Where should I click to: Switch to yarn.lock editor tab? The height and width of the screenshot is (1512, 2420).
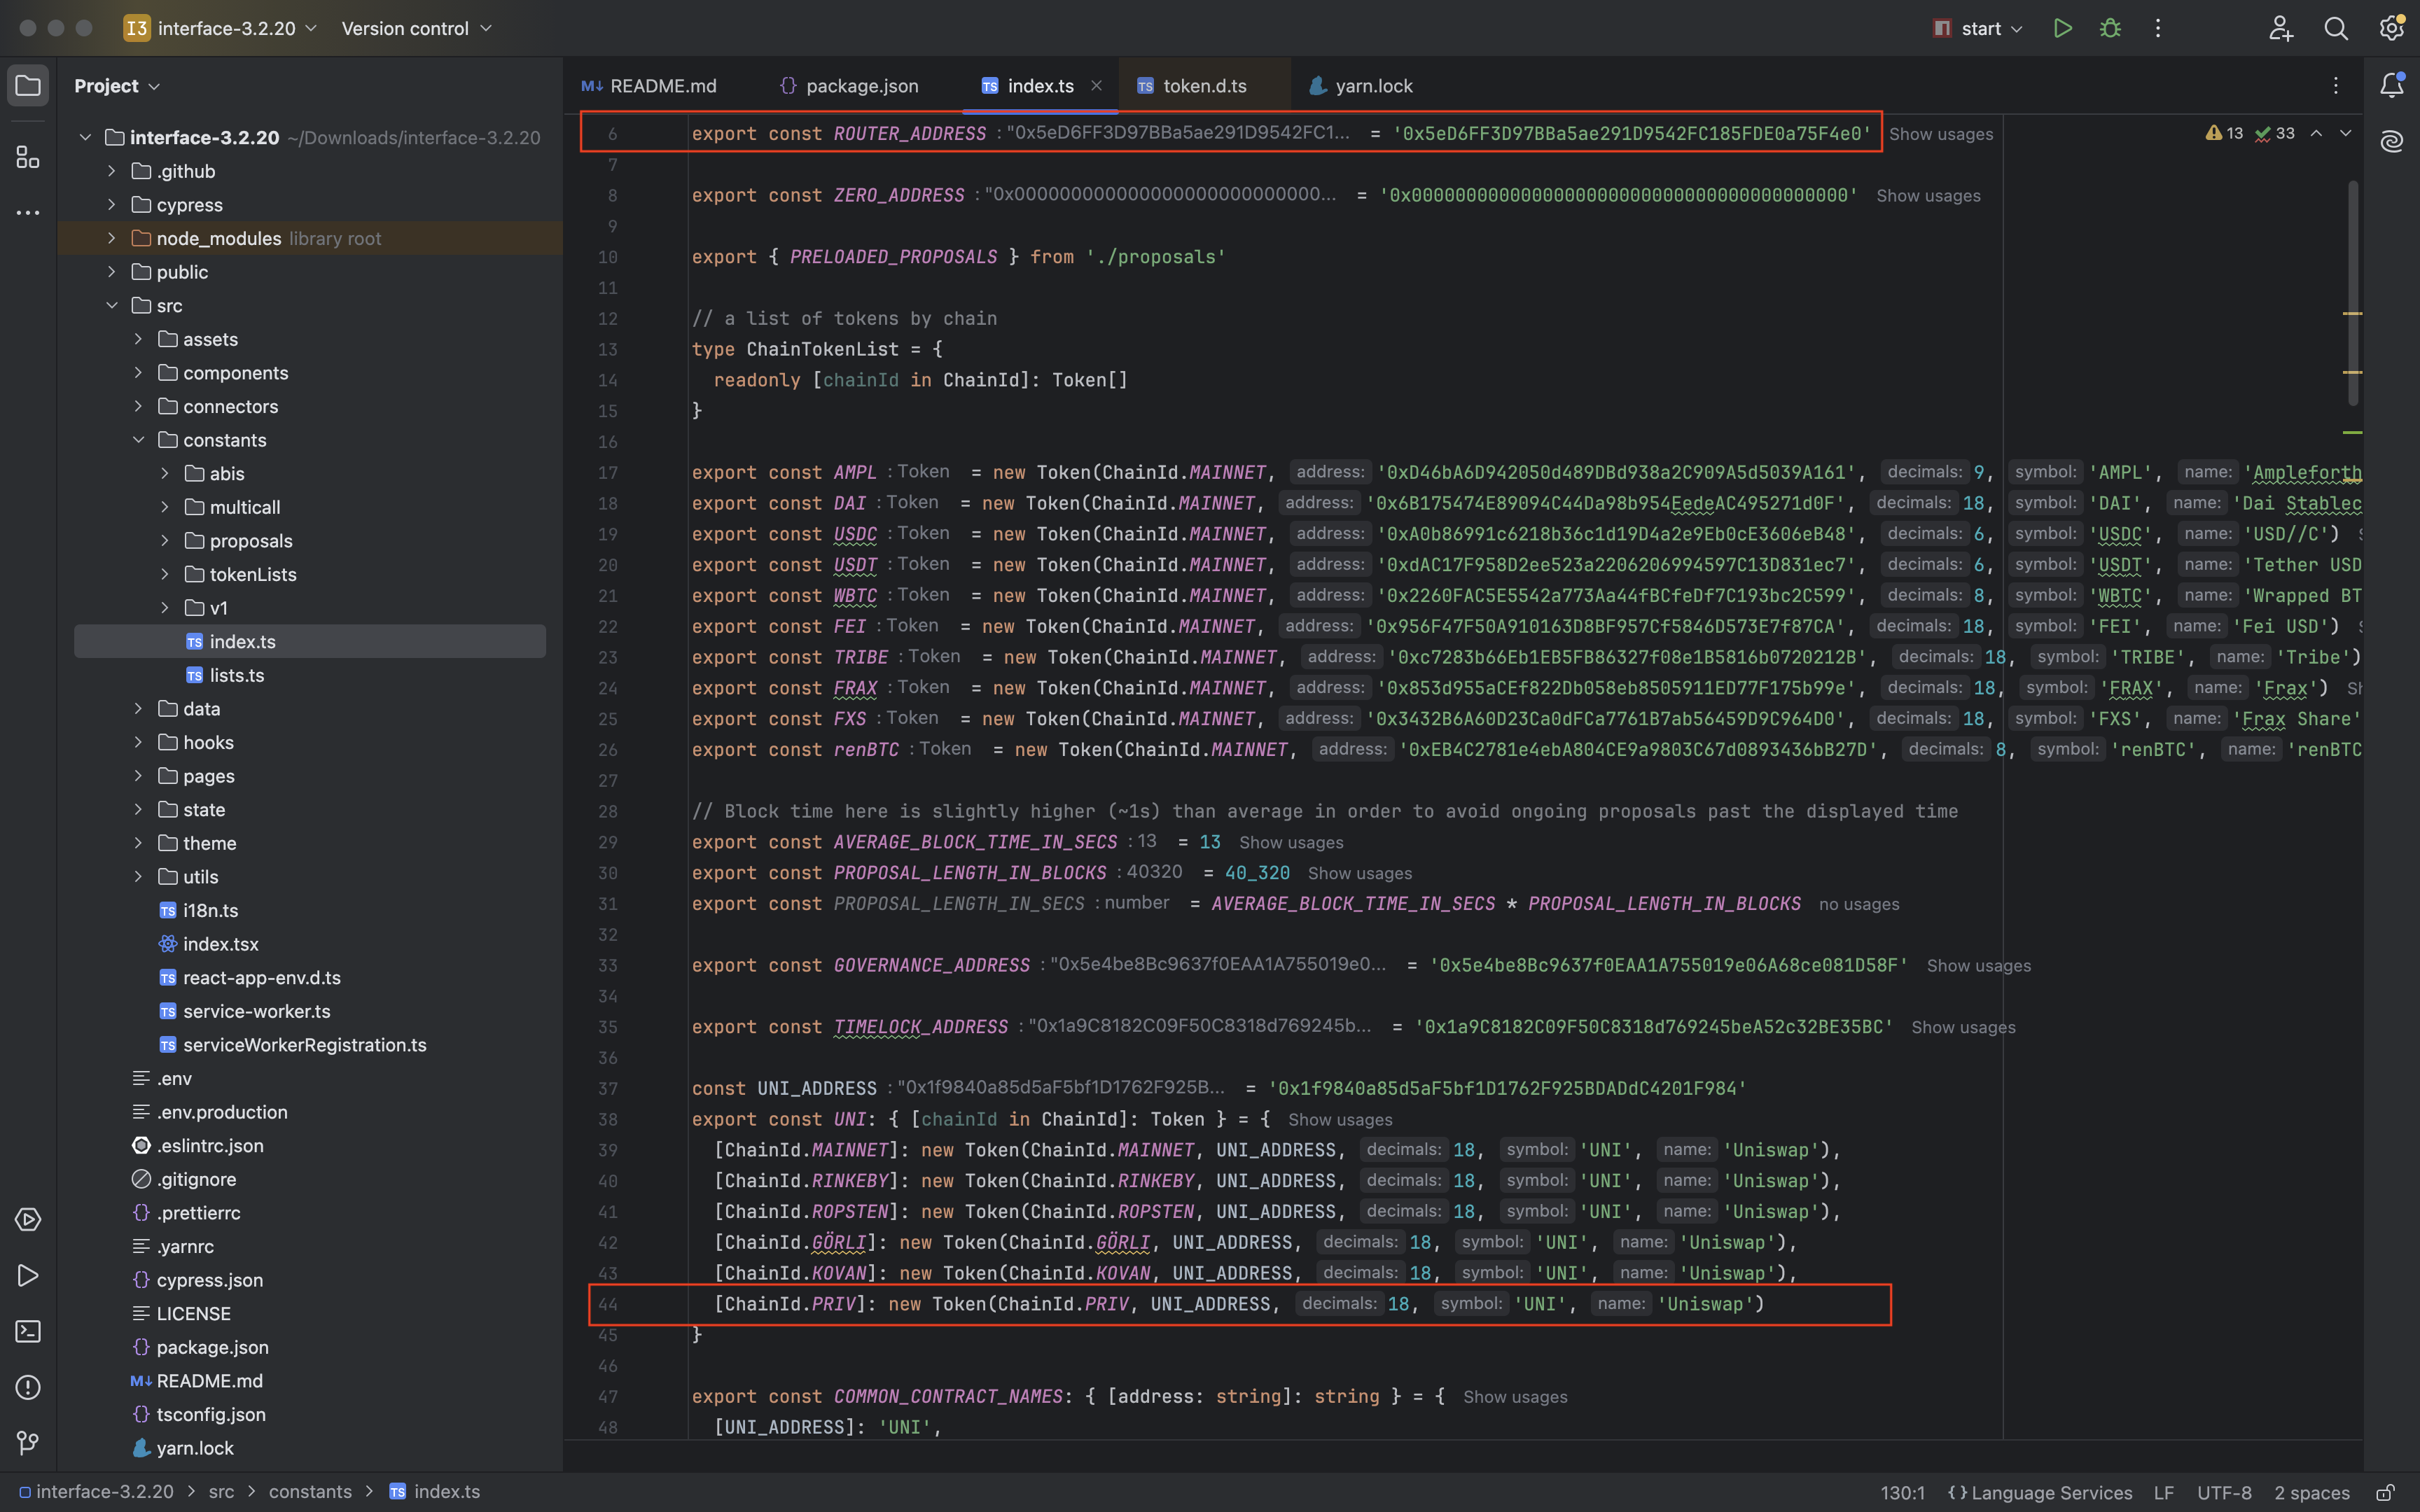click(1362, 86)
